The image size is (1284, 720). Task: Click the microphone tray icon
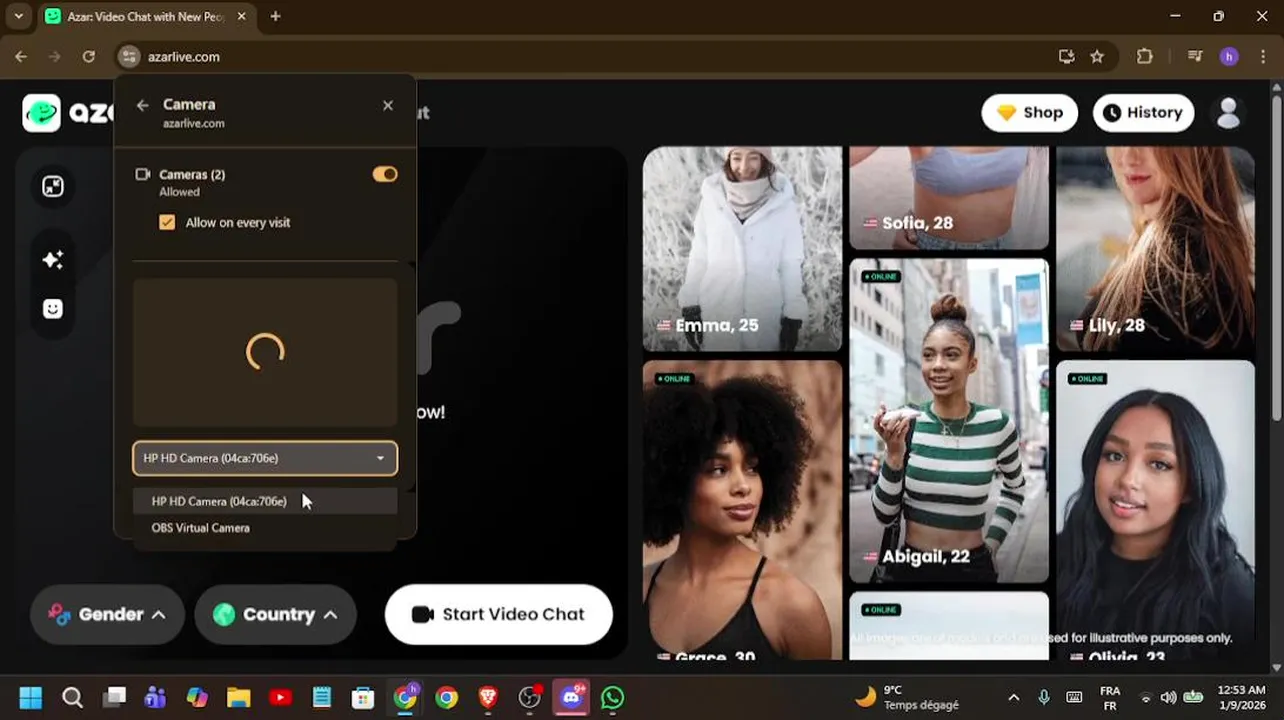click(1043, 697)
